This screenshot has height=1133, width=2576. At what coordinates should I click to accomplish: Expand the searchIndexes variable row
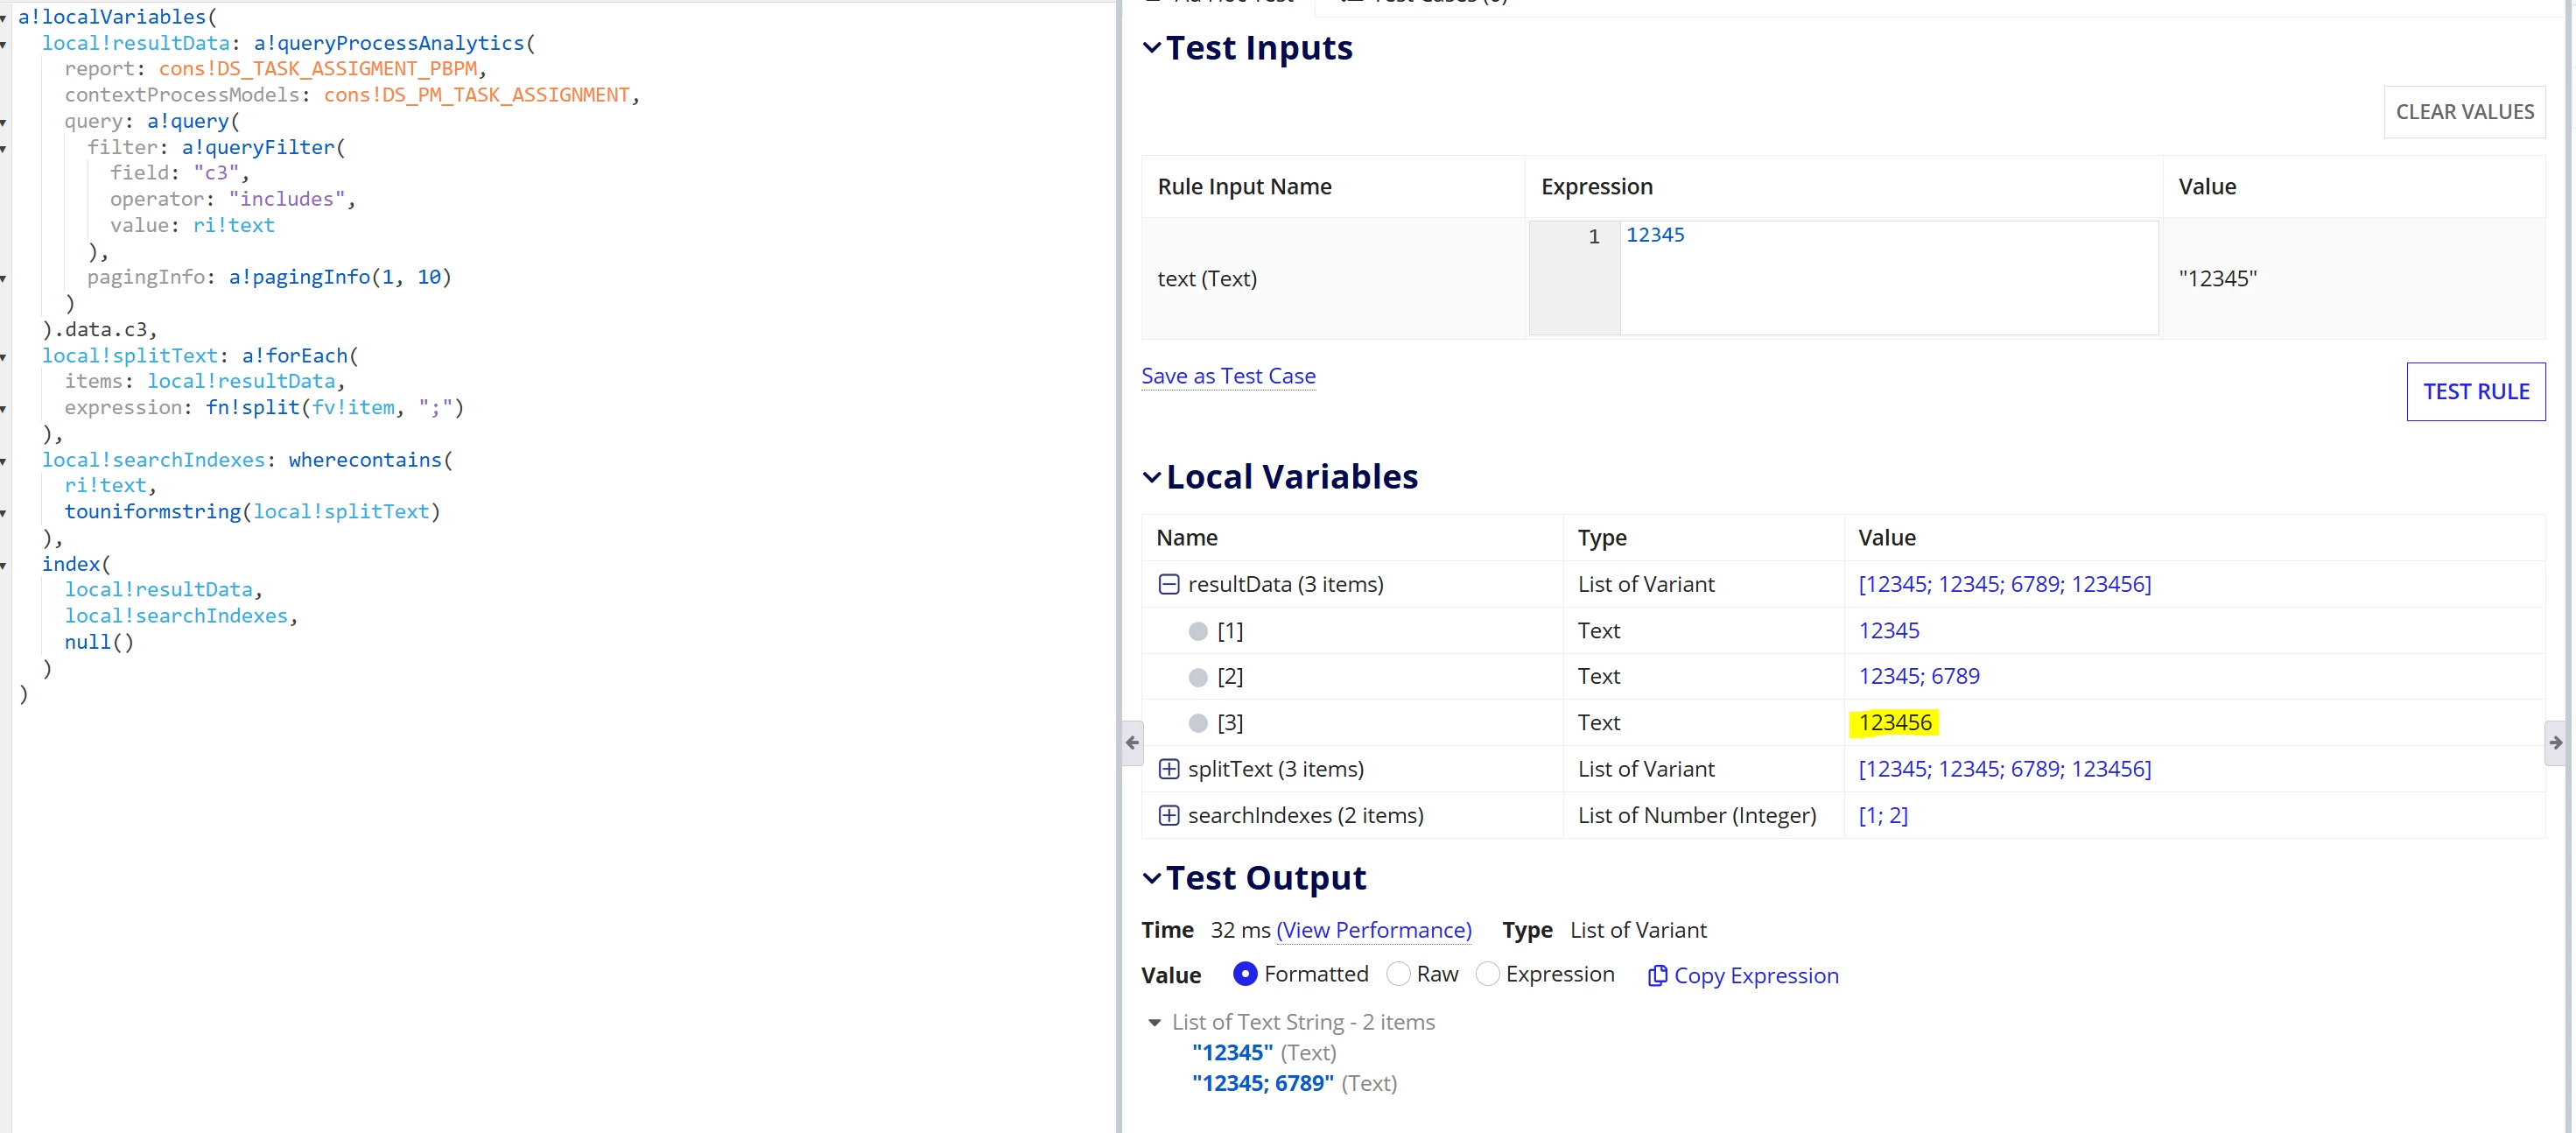pos(1168,815)
